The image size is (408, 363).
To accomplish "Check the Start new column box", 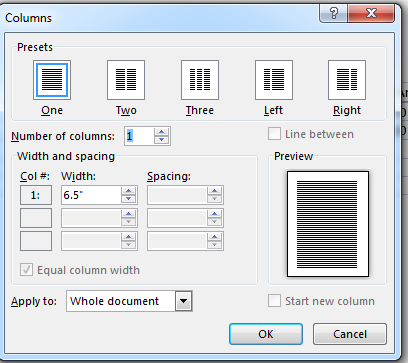I will tap(274, 301).
